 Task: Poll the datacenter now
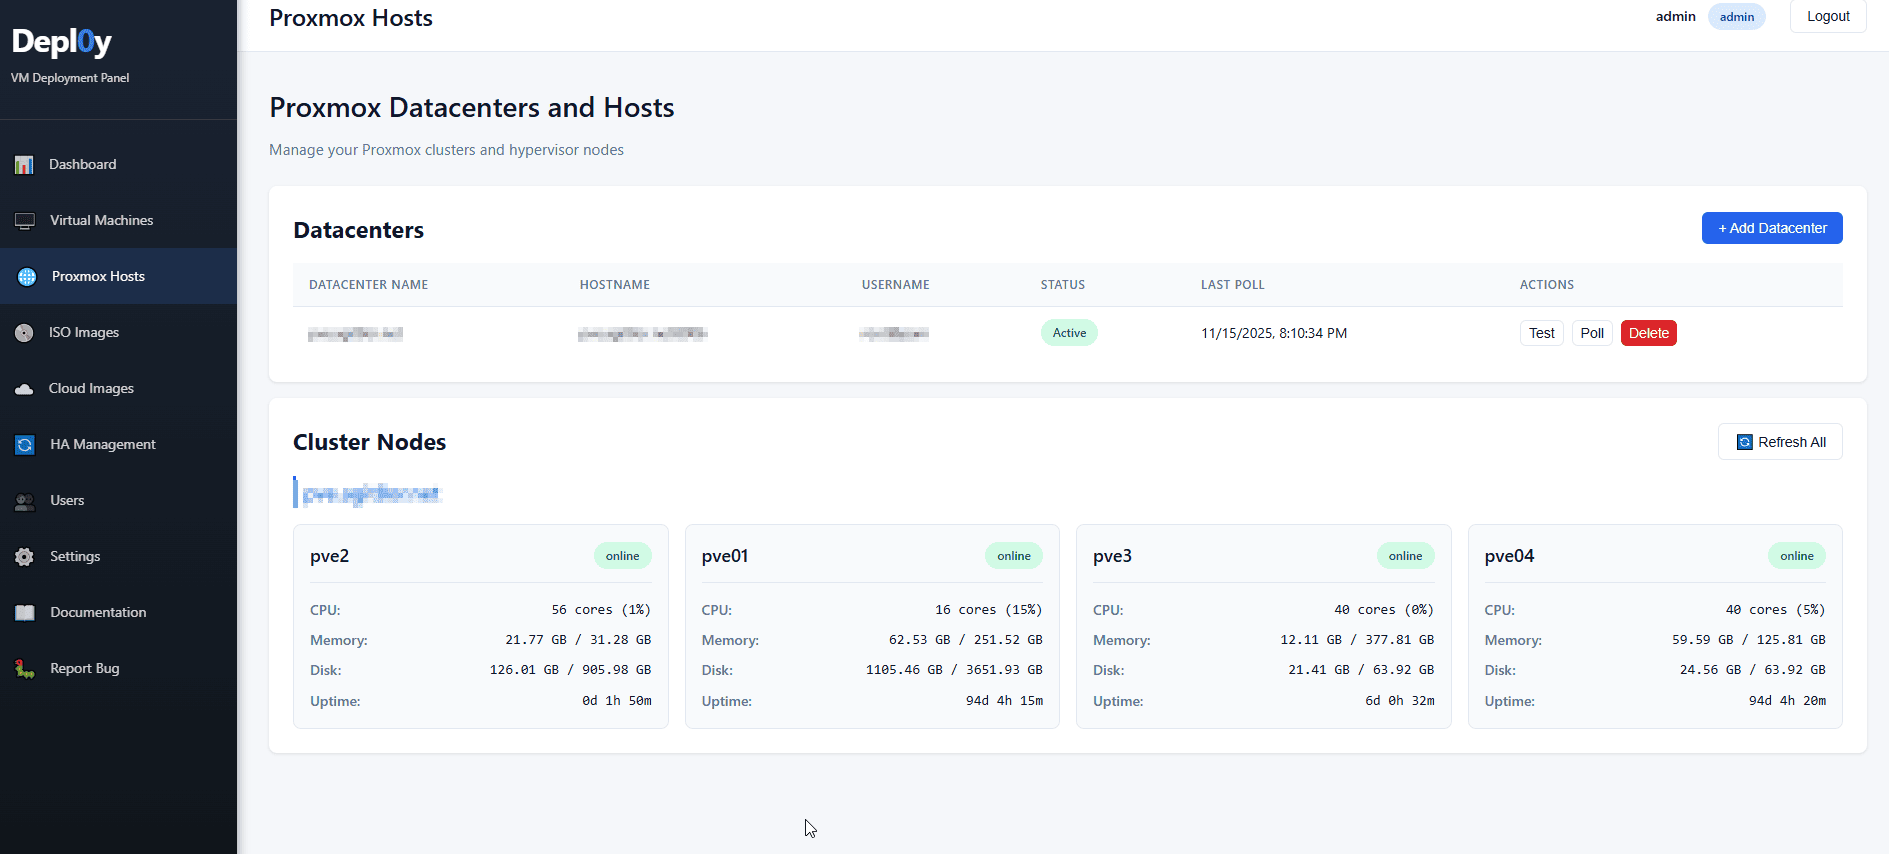(x=1592, y=333)
